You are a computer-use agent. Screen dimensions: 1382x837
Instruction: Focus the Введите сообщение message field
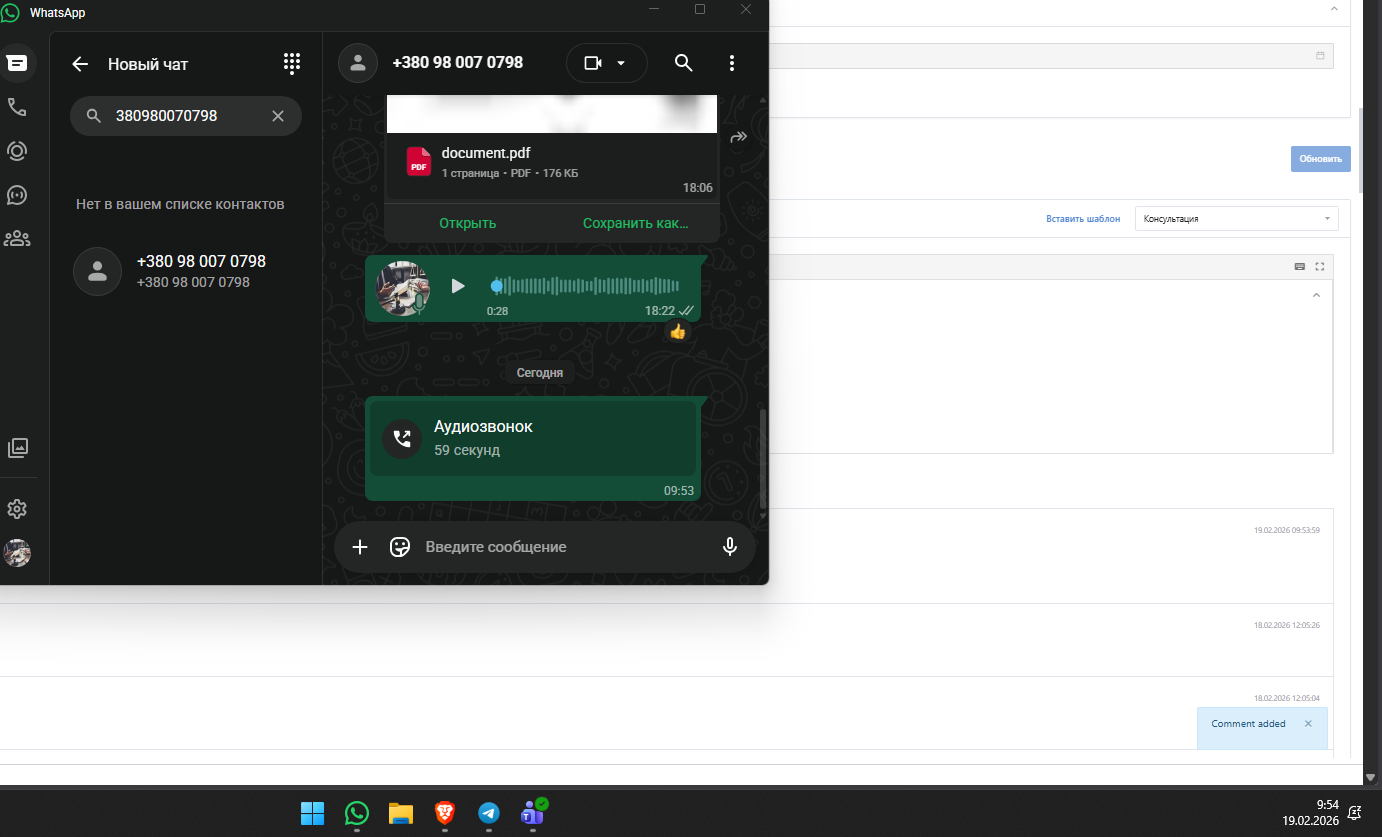click(x=565, y=547)
